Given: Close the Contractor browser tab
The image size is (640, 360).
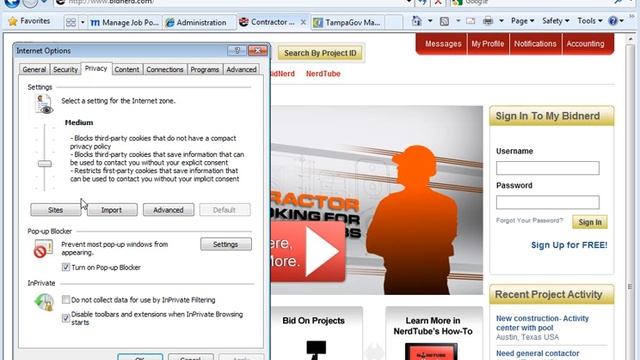Looking at the screenshot, I should [x=303, y=22].
